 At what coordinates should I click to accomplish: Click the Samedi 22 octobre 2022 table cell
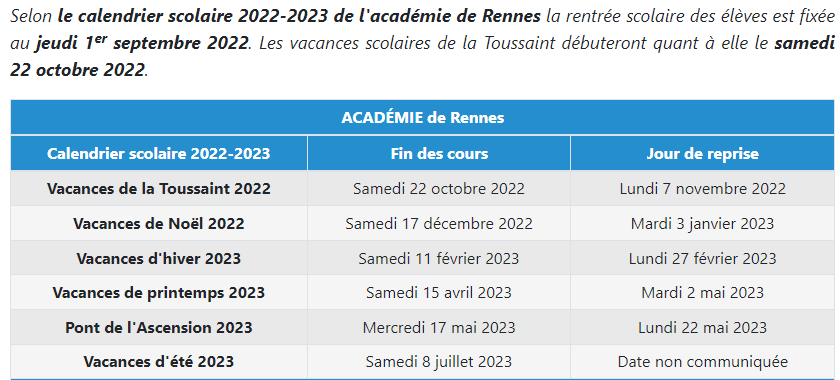coord(439,189)
